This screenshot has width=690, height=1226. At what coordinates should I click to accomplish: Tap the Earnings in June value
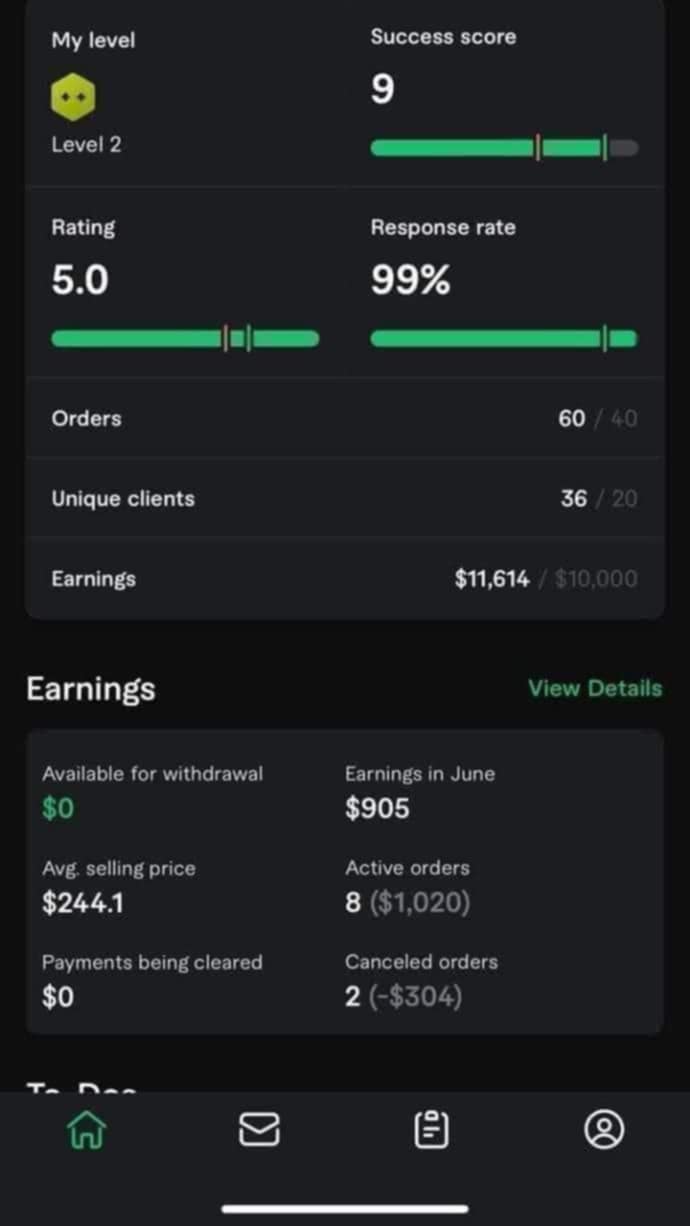tap(377, 808)
